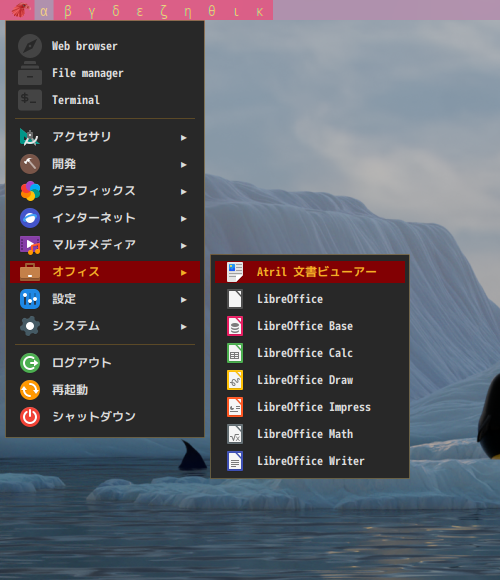Click the システム gear icon

[x=30, y=326]
